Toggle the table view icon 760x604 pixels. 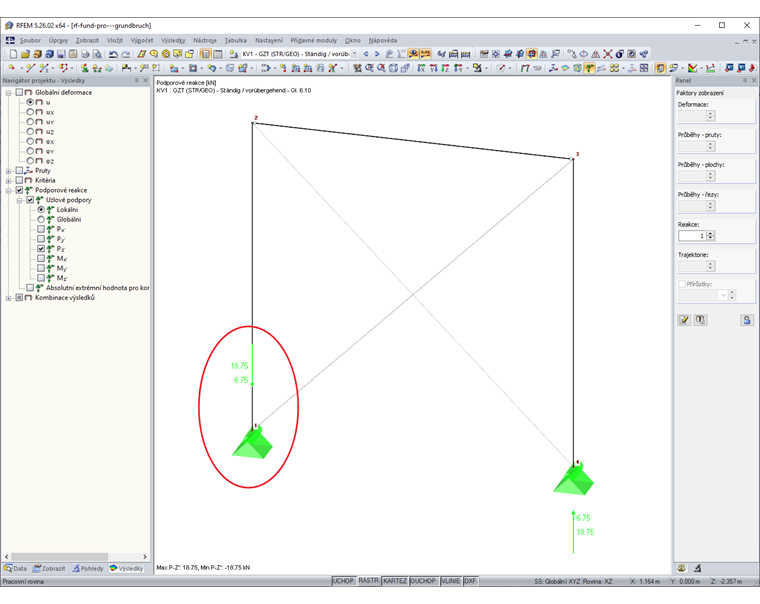pyautogui.click(x=218, y=54)
